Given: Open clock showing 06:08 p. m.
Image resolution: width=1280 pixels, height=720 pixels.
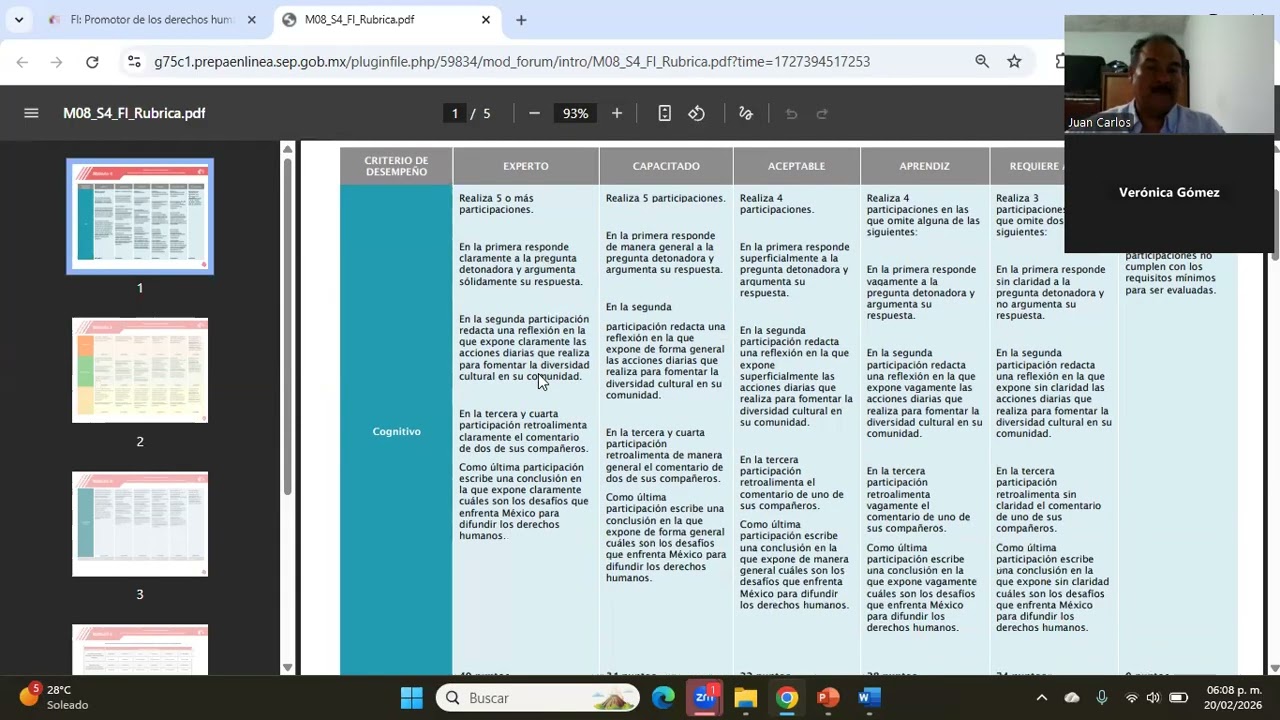Looking at the screenshot, I should click(x=1234, y=698).
